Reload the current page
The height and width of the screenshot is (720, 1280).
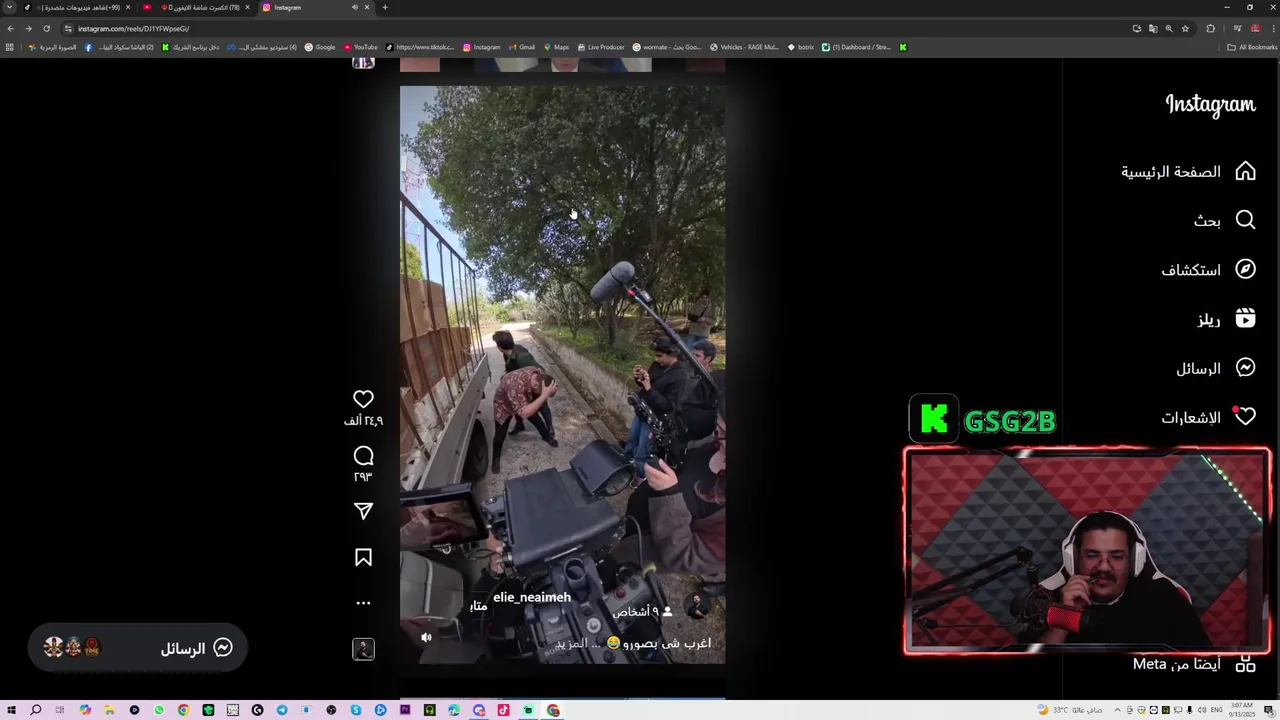click(x=46, y=28)
